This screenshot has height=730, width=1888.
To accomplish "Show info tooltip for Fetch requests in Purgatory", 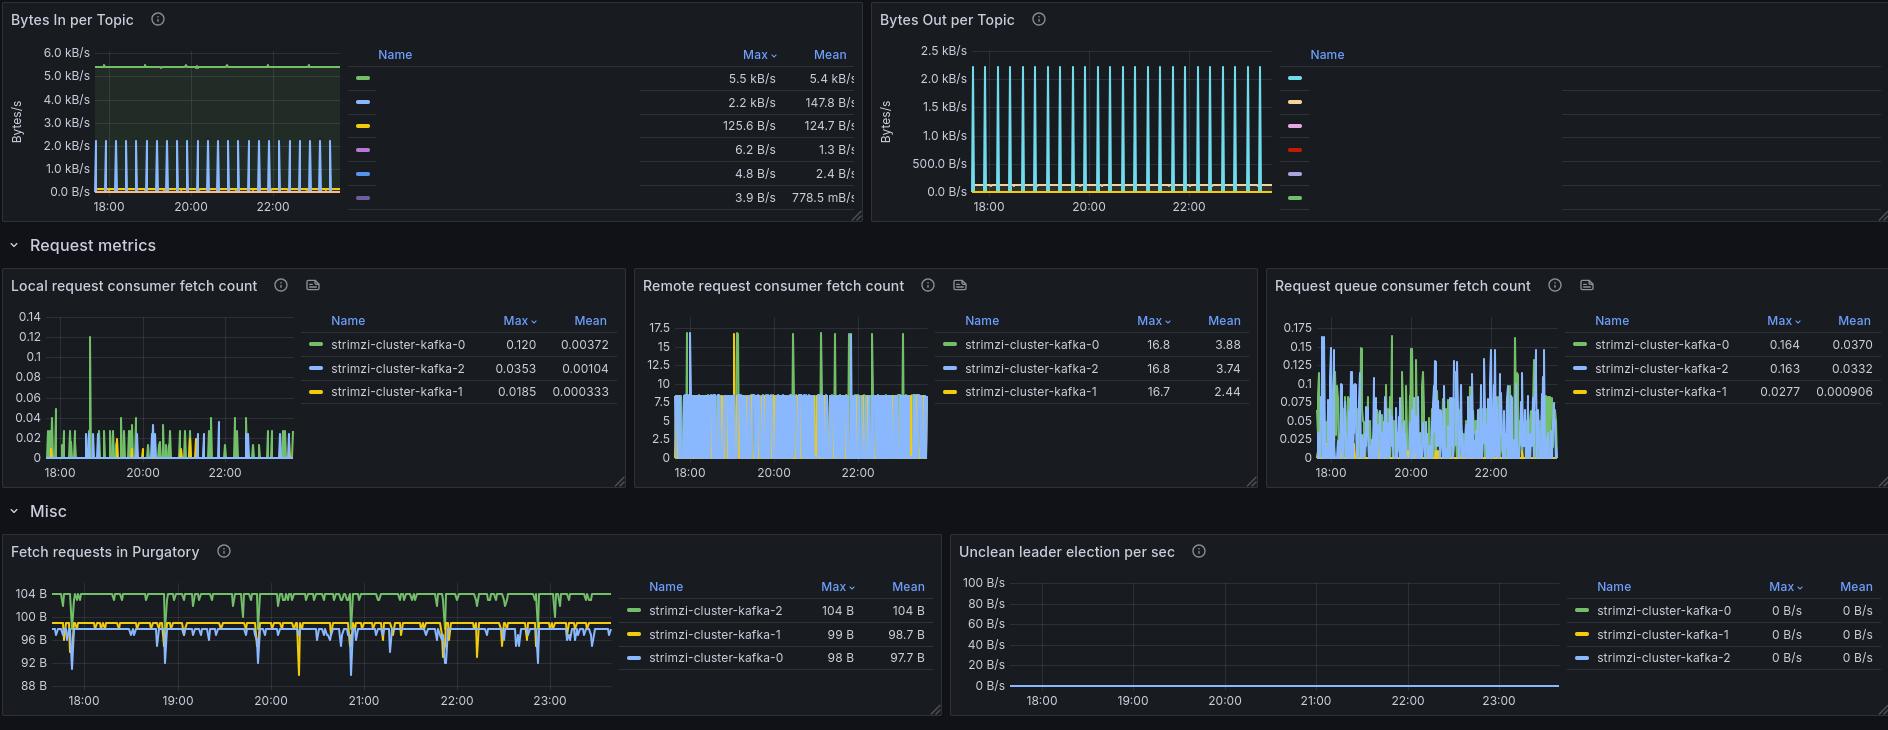I will [x=224, y=551].
